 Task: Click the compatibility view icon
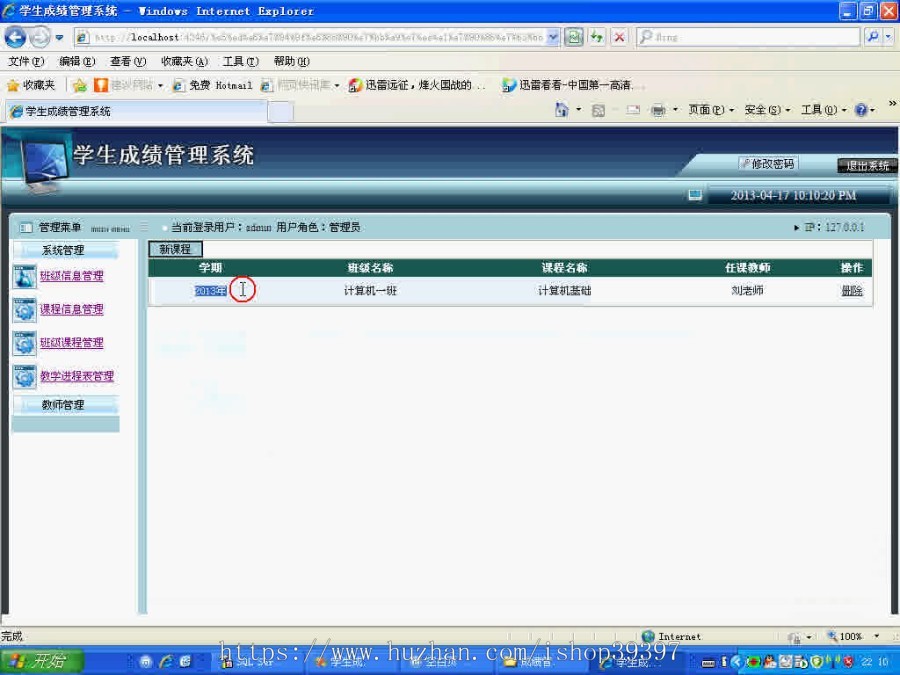pyautogui.click(x=573, y=37)
